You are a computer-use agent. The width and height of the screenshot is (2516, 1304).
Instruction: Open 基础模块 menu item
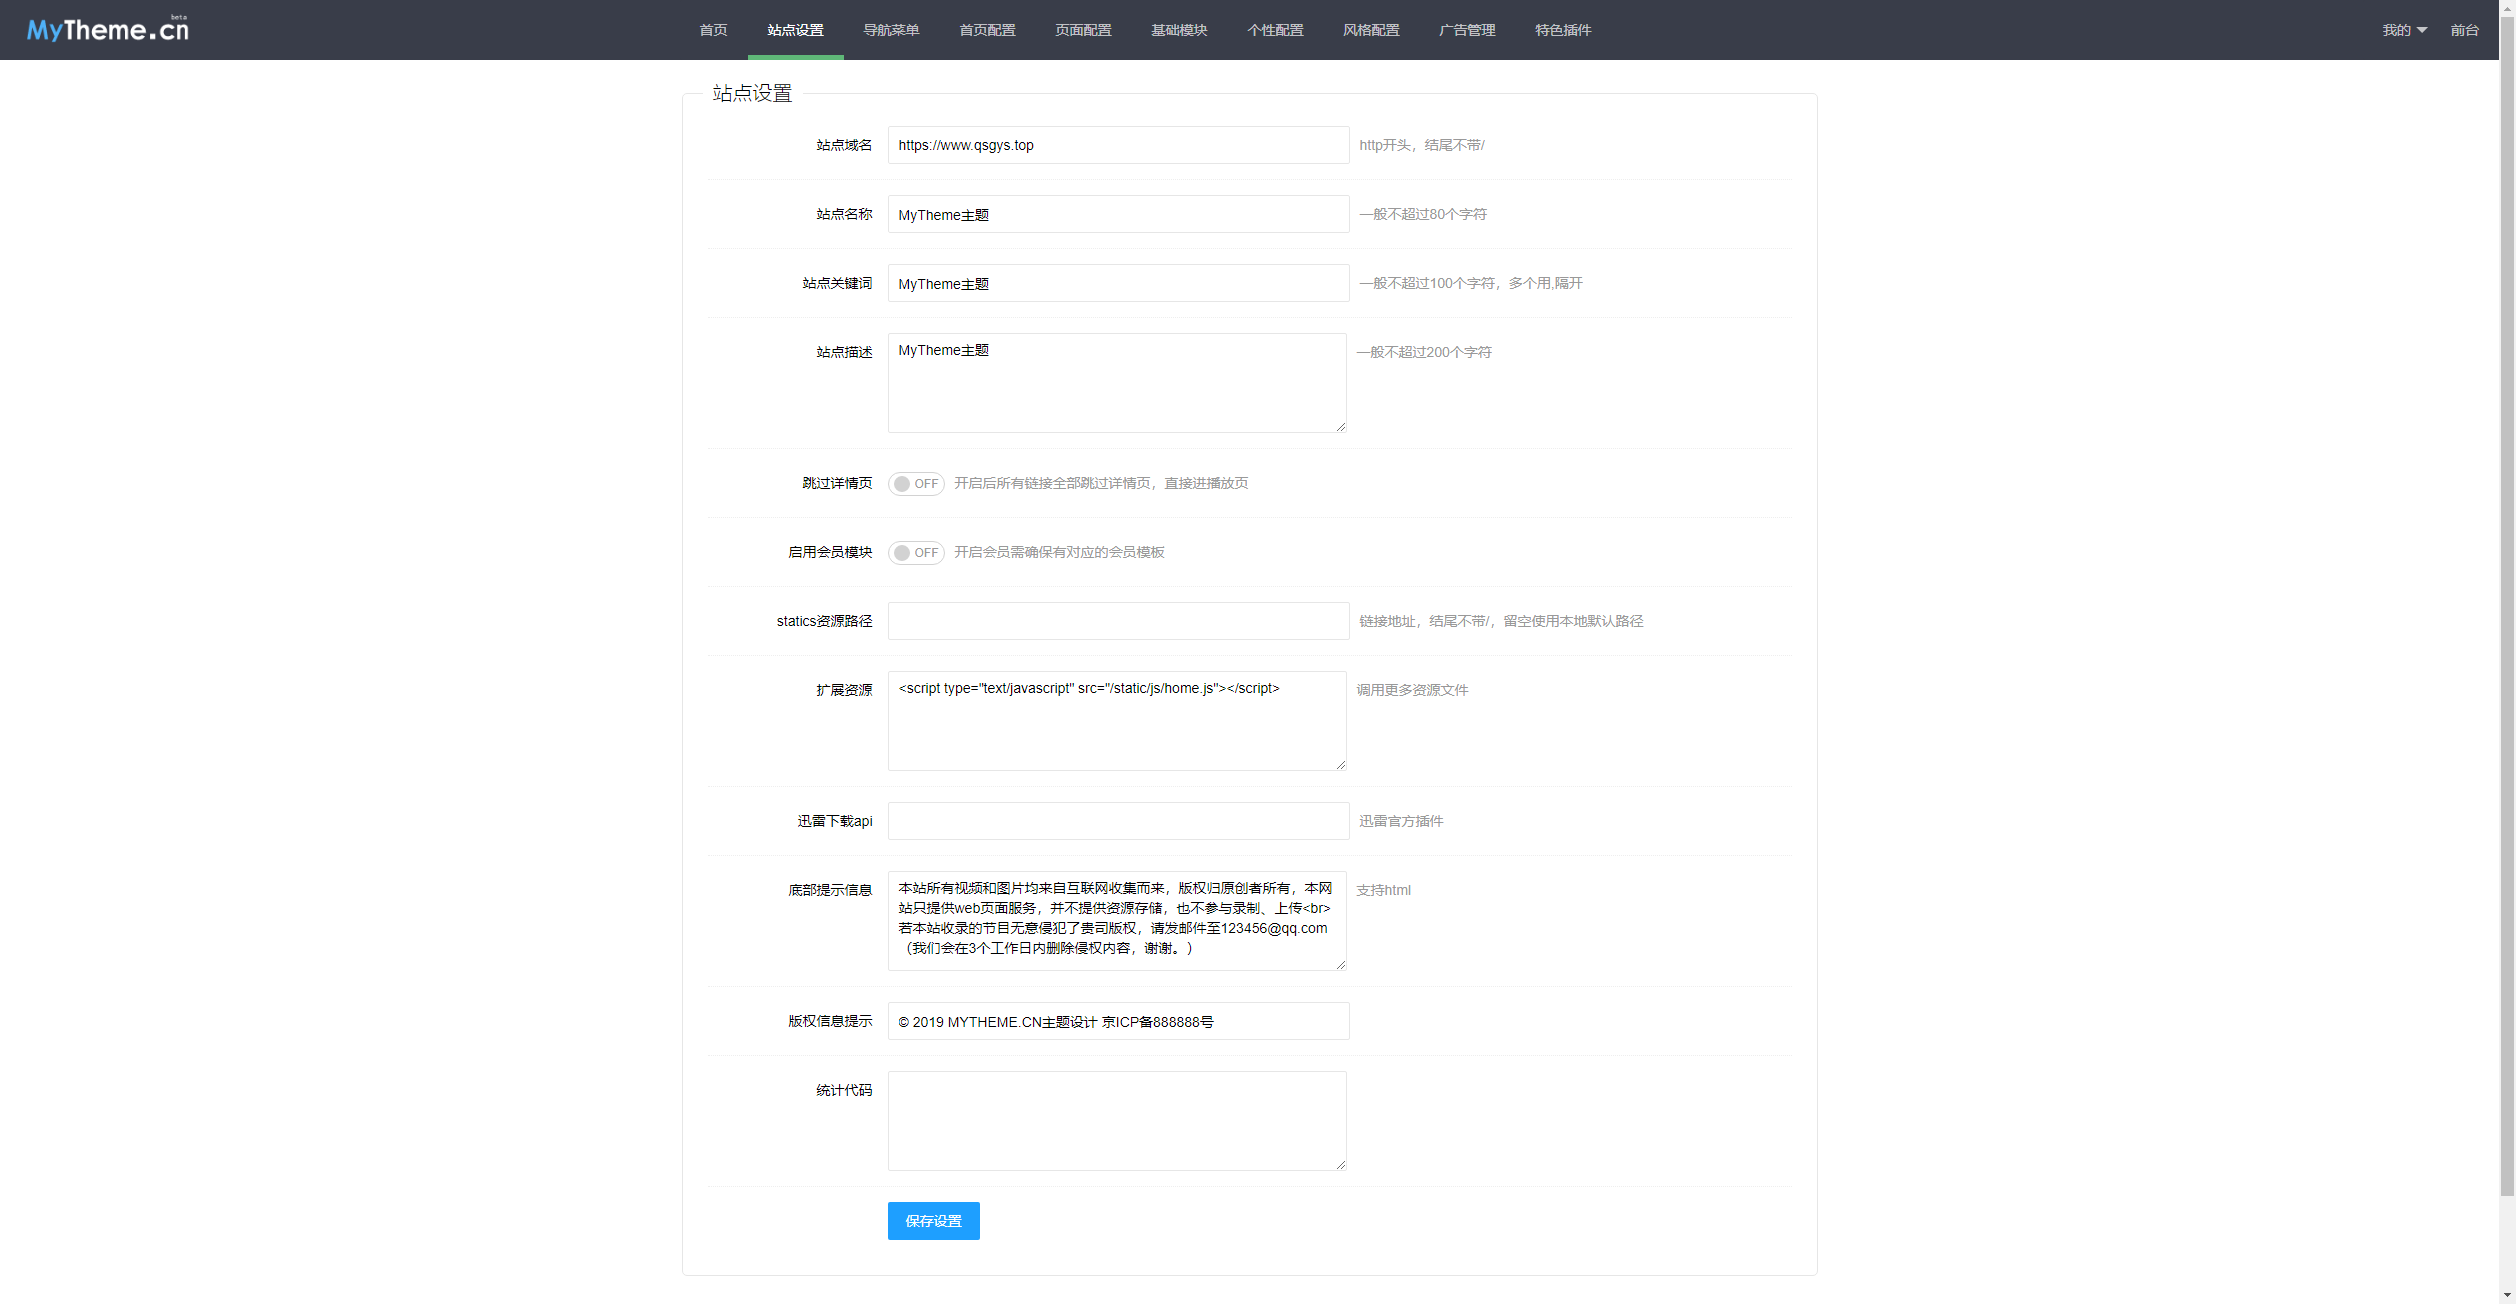coord(1179,30)
